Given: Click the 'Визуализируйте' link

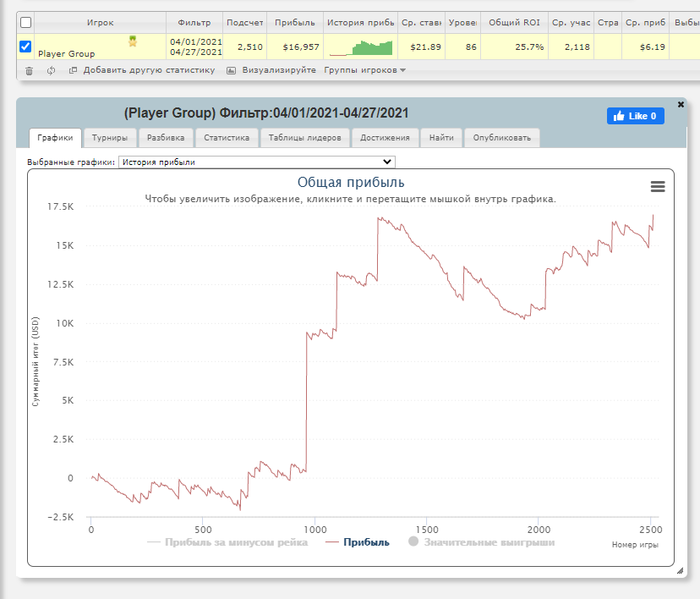Looking at the screenshot, I should tap(279, 70).
